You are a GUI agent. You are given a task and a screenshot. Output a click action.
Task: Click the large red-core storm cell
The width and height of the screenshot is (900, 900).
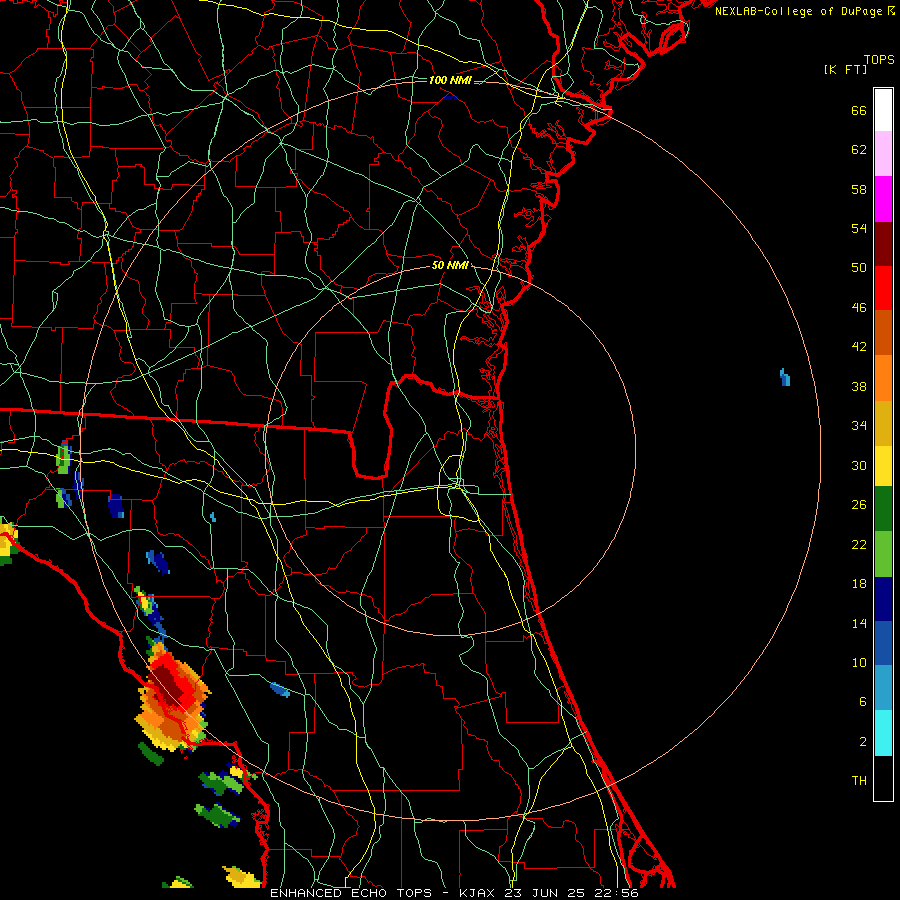point(172,697)
